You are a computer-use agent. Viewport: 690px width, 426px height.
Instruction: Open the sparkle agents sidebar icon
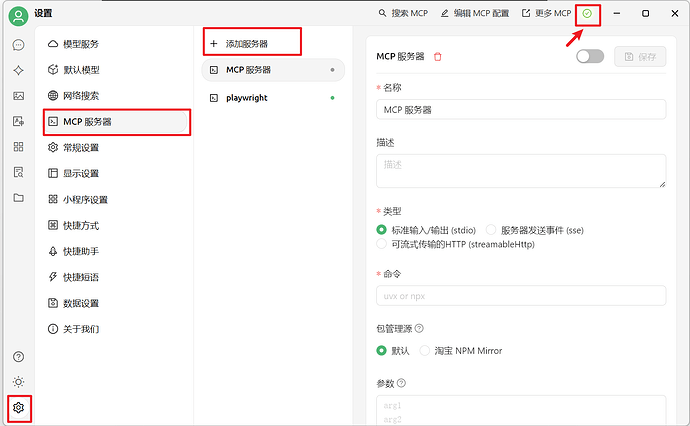[x=18, y=70]
